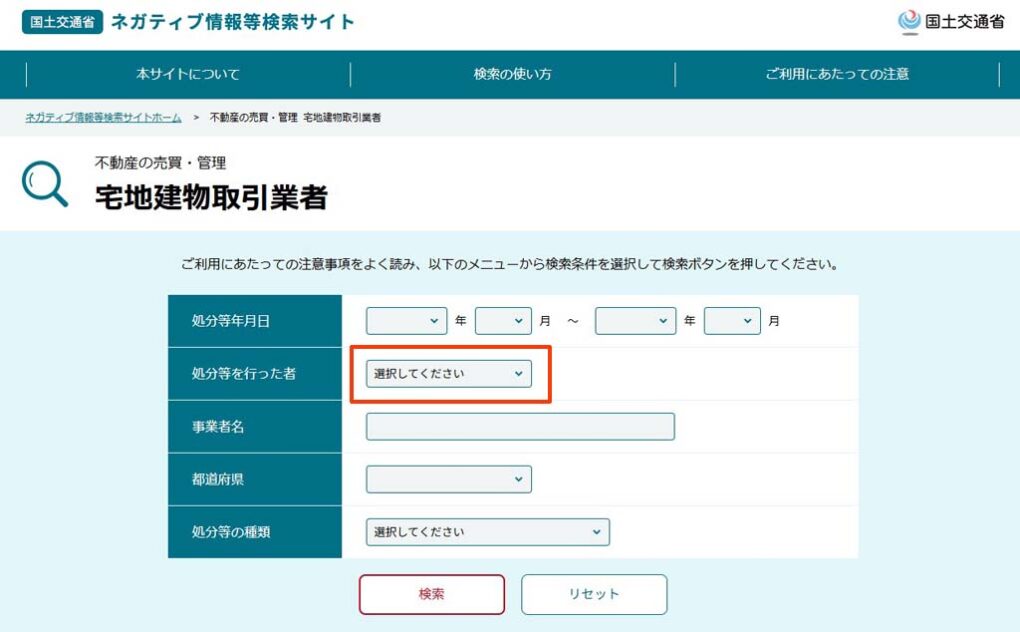
Task: Click the 処分等年月日 row label
Action: 231,321
